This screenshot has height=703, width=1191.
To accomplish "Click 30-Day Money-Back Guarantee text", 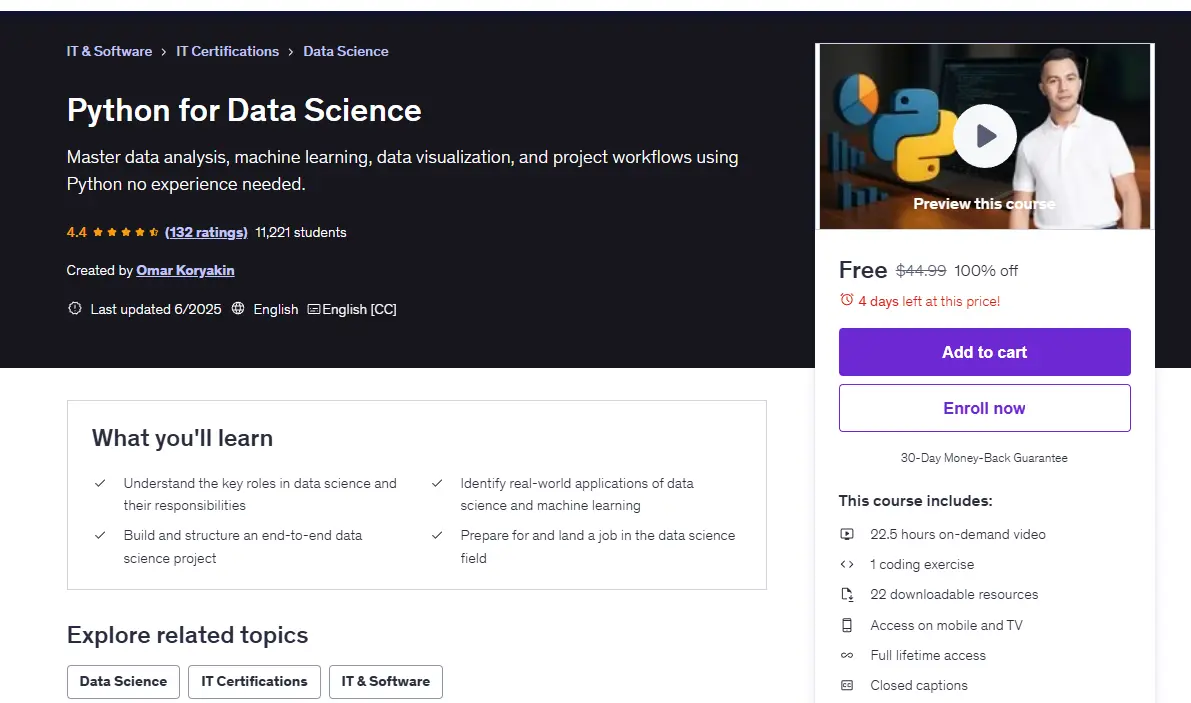I will pyautogui.click(x=984, y=458).
